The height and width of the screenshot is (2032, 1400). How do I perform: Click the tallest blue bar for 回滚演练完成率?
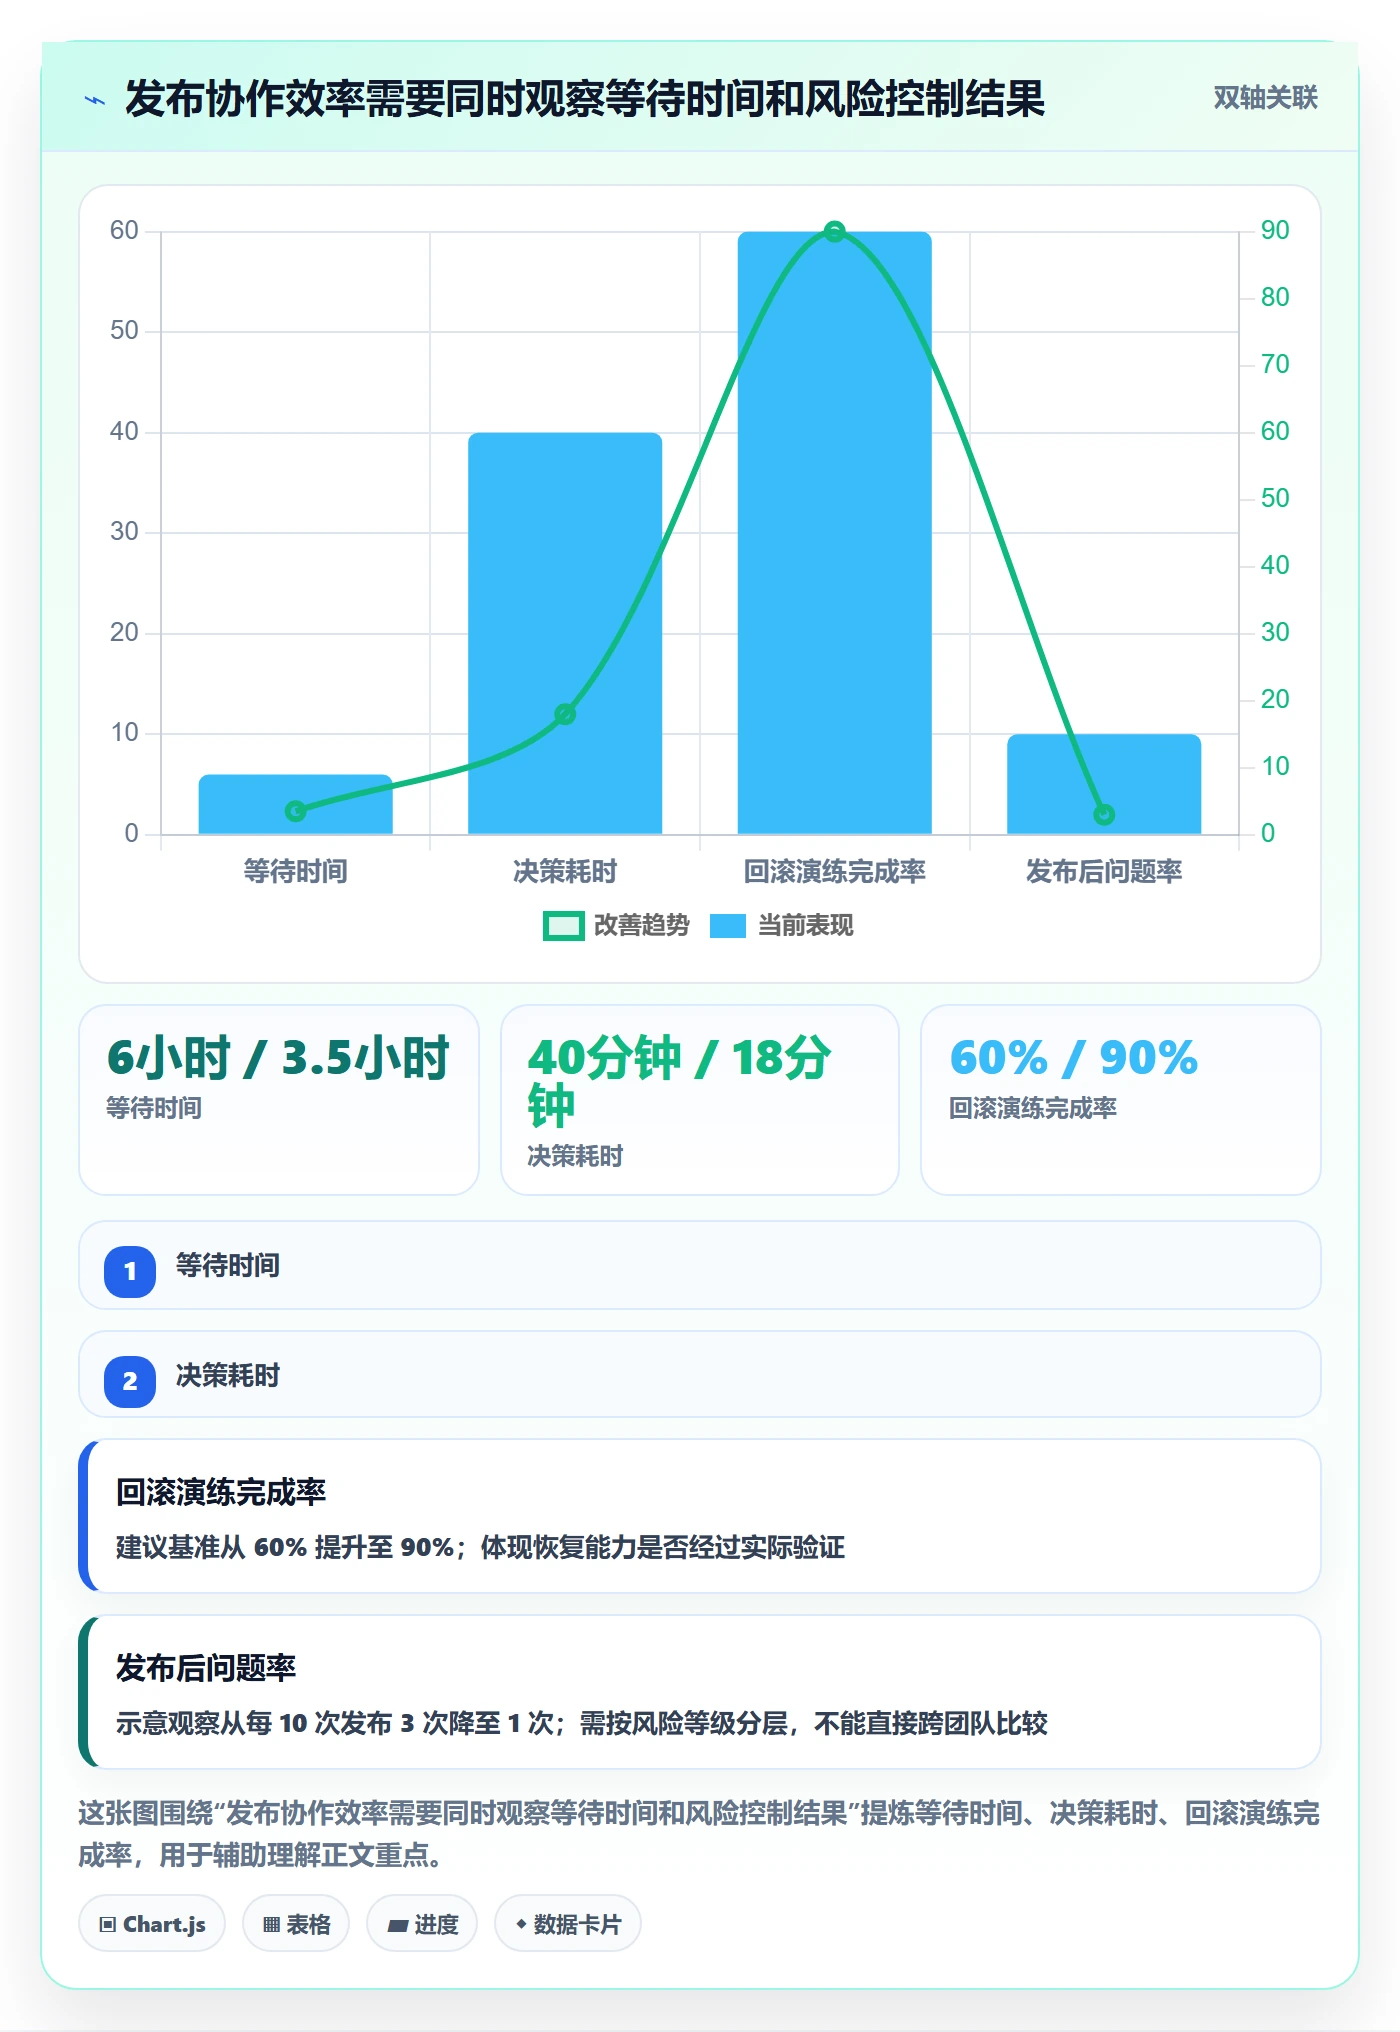click(x=835, y=532)
